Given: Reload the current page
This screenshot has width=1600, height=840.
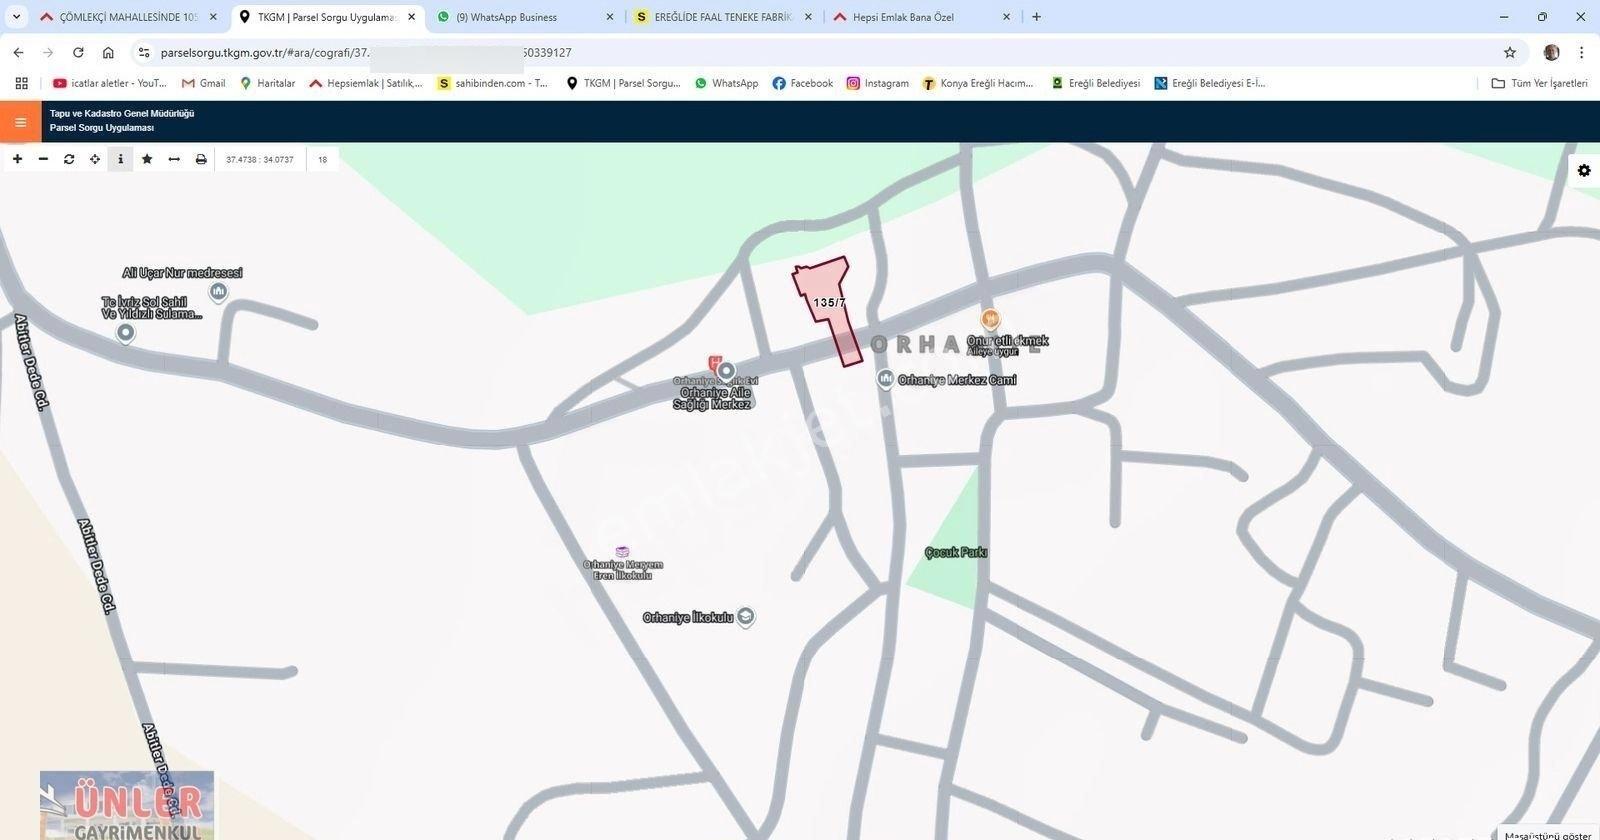Looking at the screenshot, I should point(78,52).
